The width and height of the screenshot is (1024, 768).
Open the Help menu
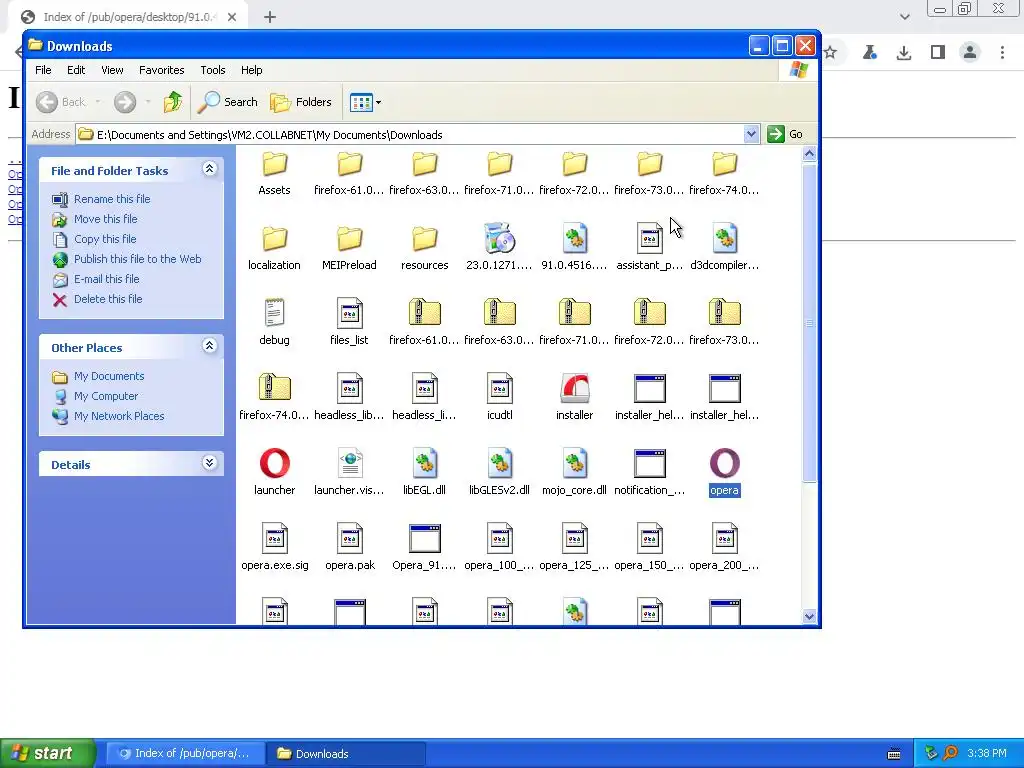251,70
